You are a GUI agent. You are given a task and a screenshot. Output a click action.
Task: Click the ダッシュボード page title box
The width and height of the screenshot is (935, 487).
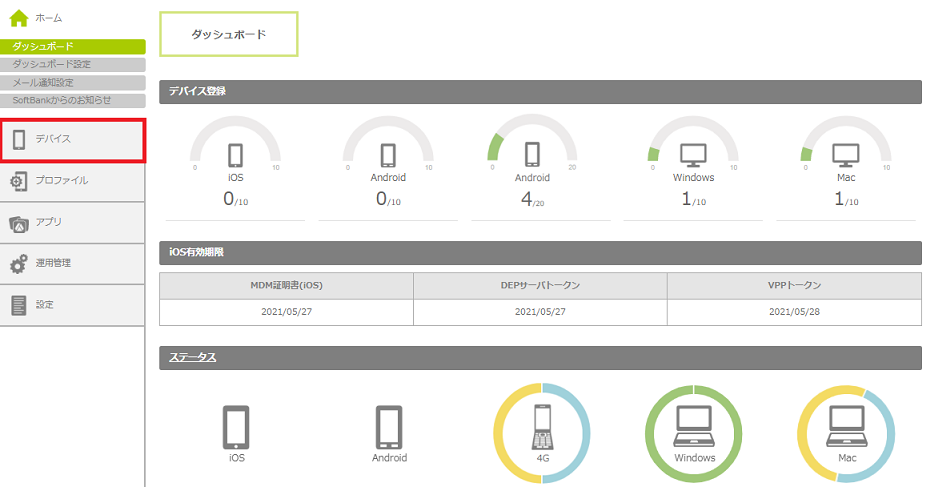229,34
